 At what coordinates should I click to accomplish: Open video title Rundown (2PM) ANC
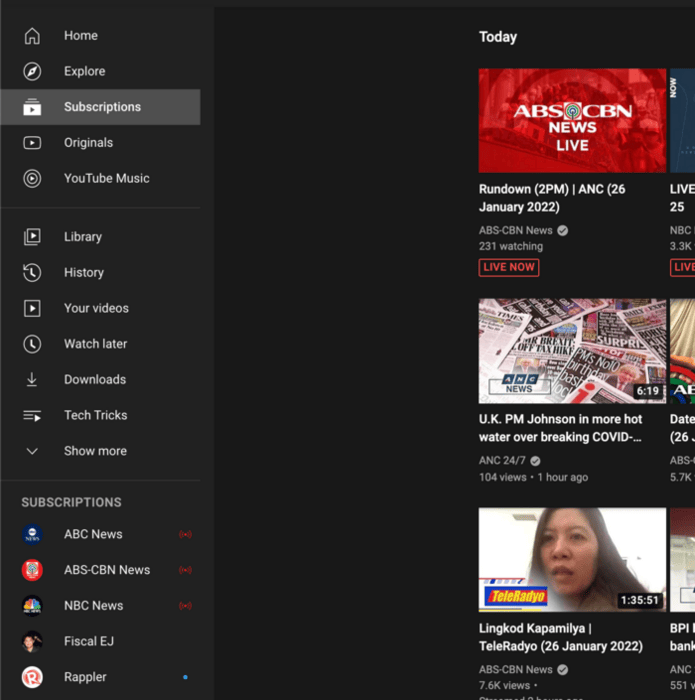pyautogui.click(x=552, y=198)
